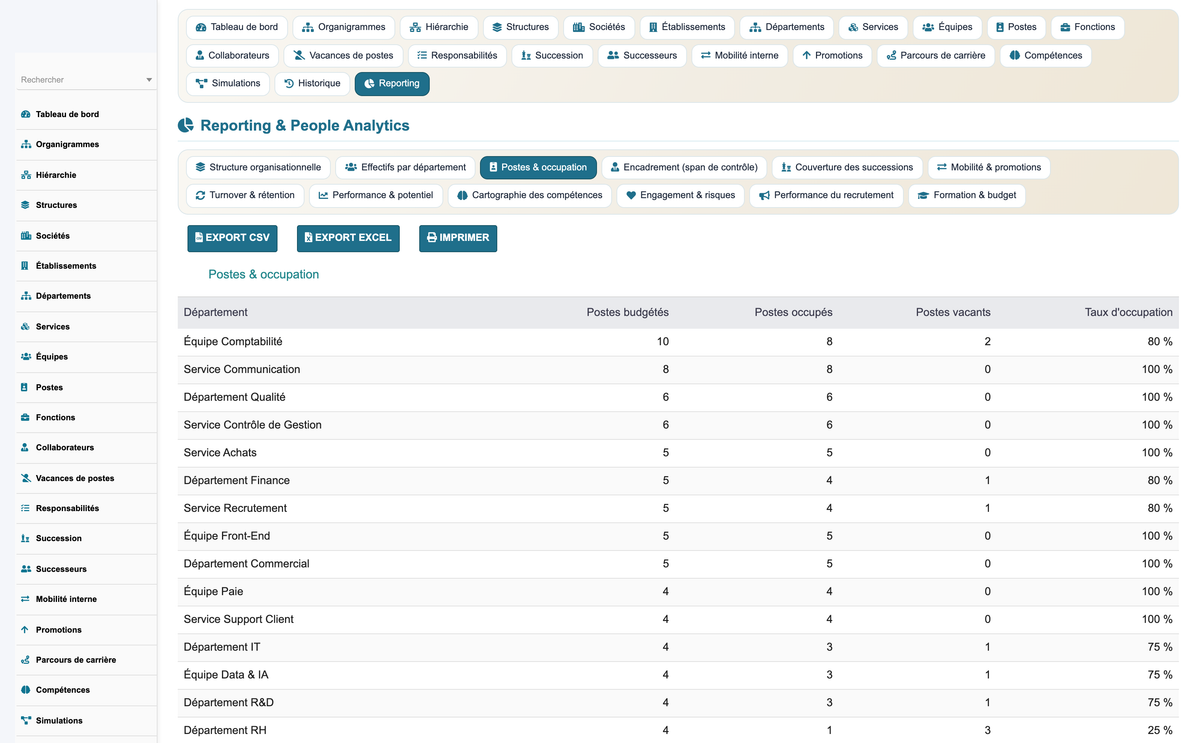This screenshot has height=743, width=1200.
Task: Open Fonctions top navigation tab
Action: [x=1087, y=28]
